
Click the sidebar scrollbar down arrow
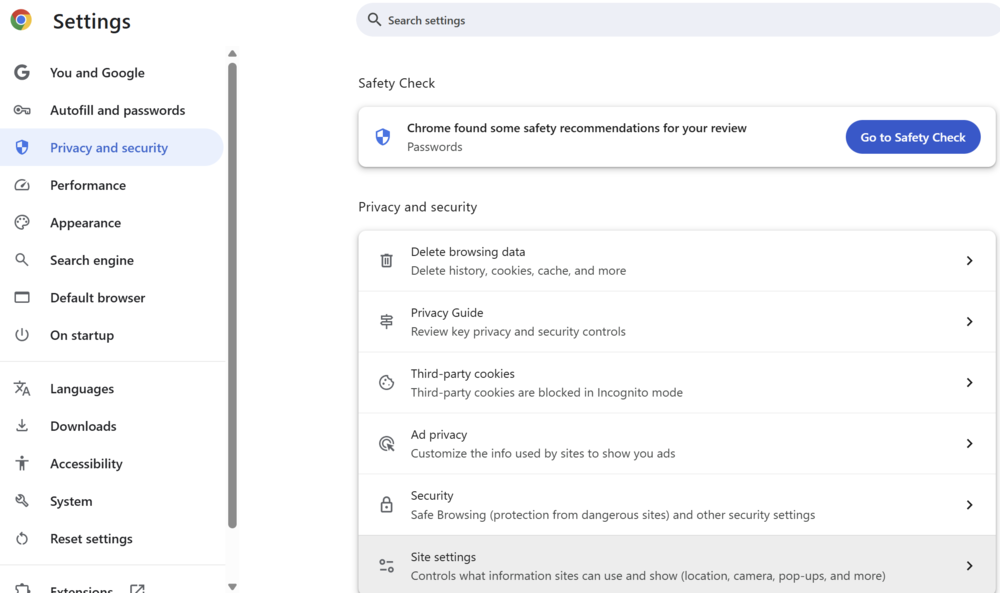(x=232, y=587)
